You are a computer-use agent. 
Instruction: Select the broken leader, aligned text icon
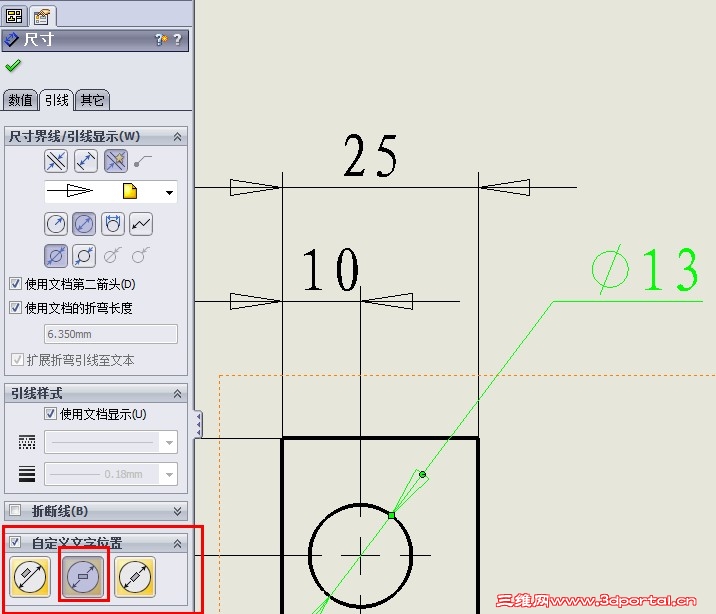[135, 577]
